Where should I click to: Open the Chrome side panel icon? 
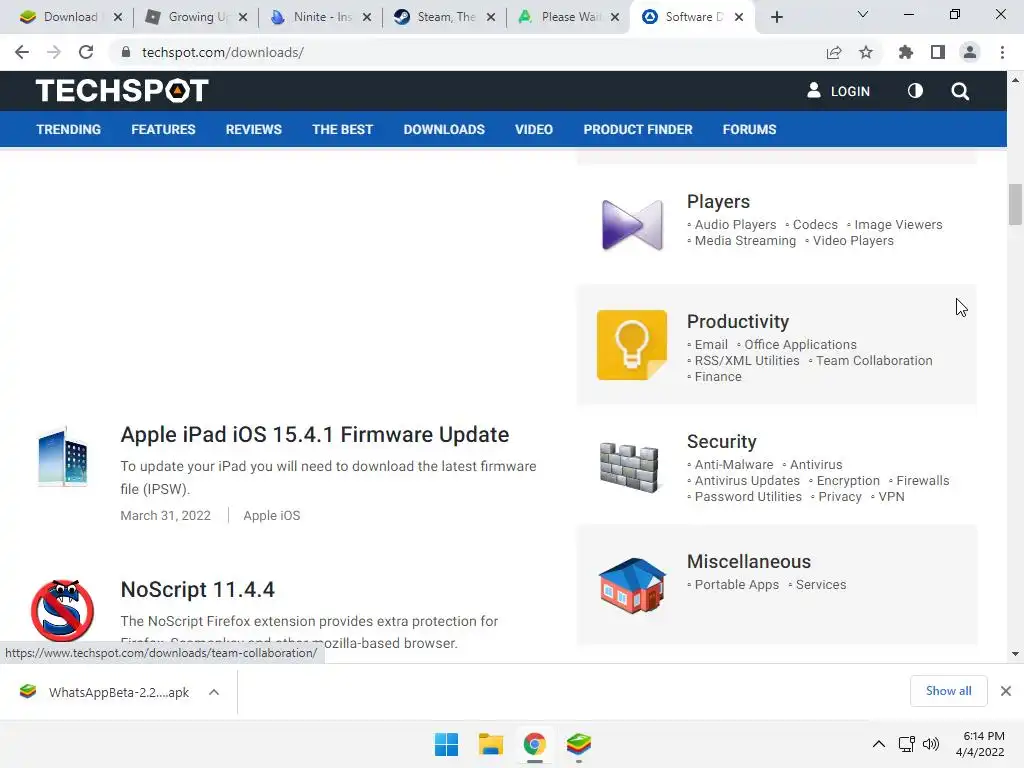pyautogui.click(x=938, y=52)
